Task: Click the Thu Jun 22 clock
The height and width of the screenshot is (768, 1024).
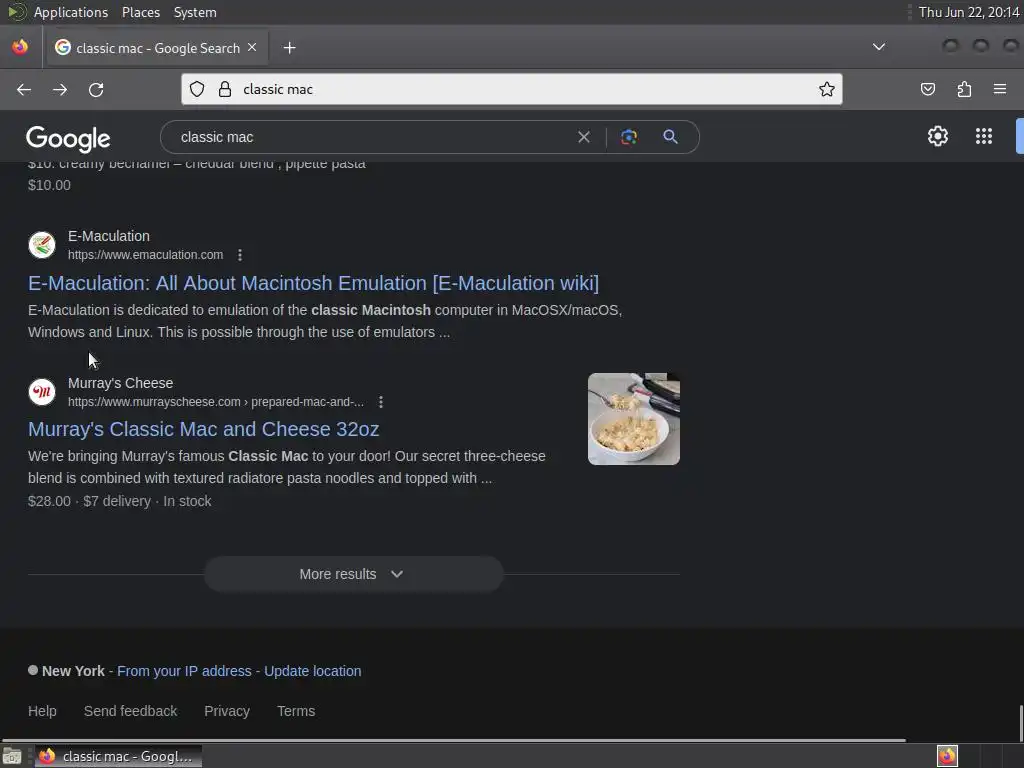Action: pyautogui.click(x=969, y=12)
